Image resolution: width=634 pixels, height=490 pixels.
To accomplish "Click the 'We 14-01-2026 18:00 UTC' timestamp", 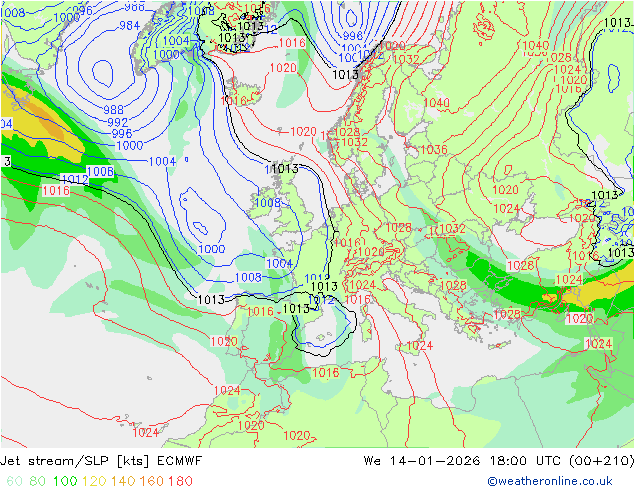I will [x=462, y=461].
